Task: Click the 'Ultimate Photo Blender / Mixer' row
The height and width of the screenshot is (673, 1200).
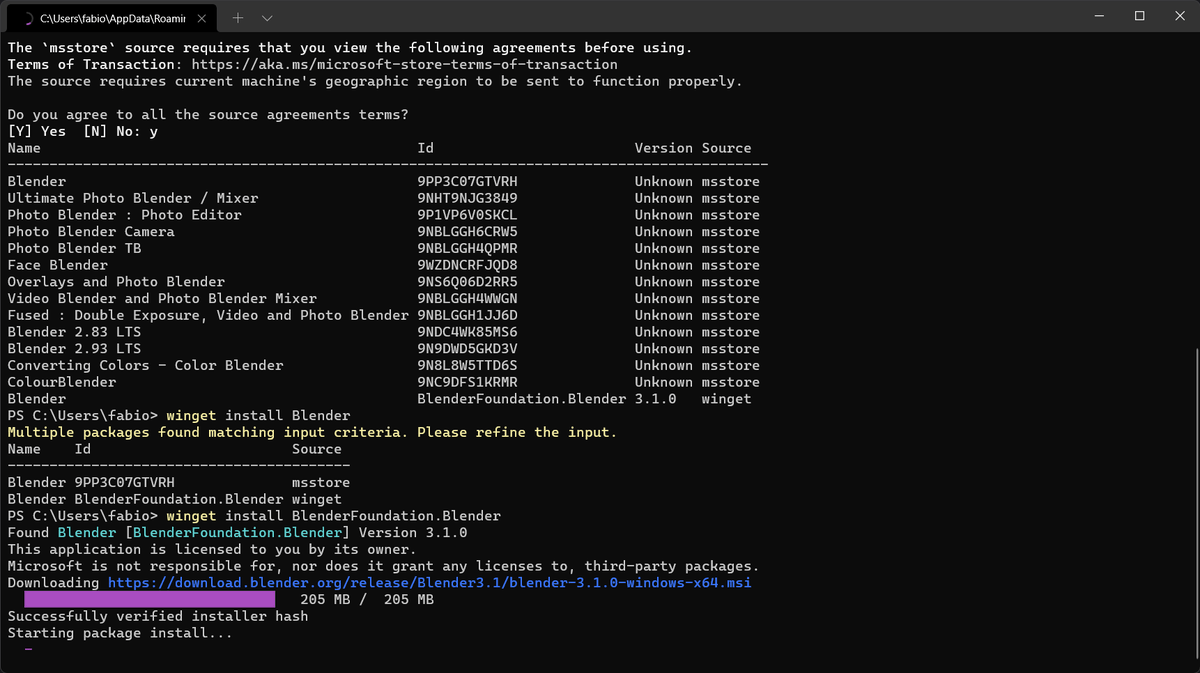Action: click(x=132, y=198)
